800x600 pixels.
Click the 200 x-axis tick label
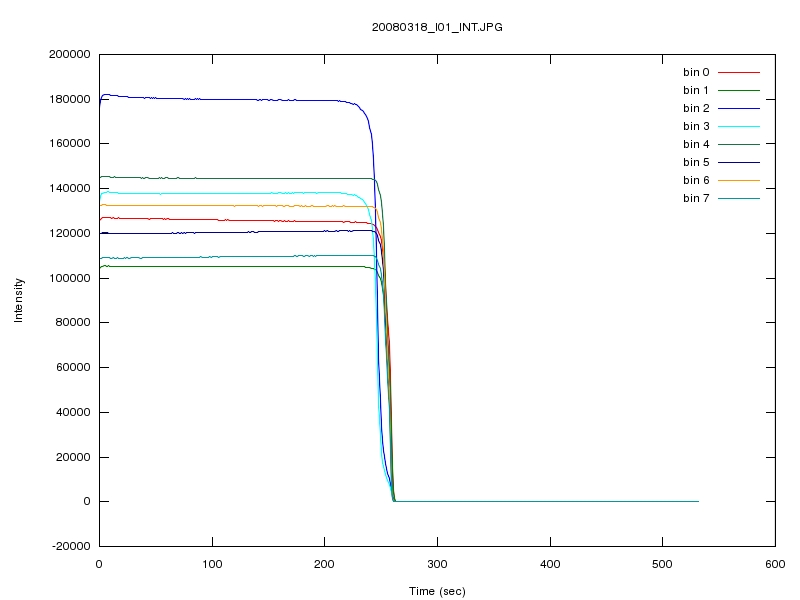click(x=324, y=564)
